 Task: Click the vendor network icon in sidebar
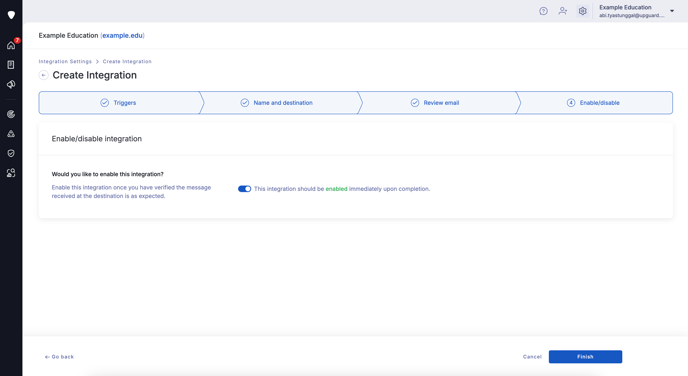(x=11, y=134)
